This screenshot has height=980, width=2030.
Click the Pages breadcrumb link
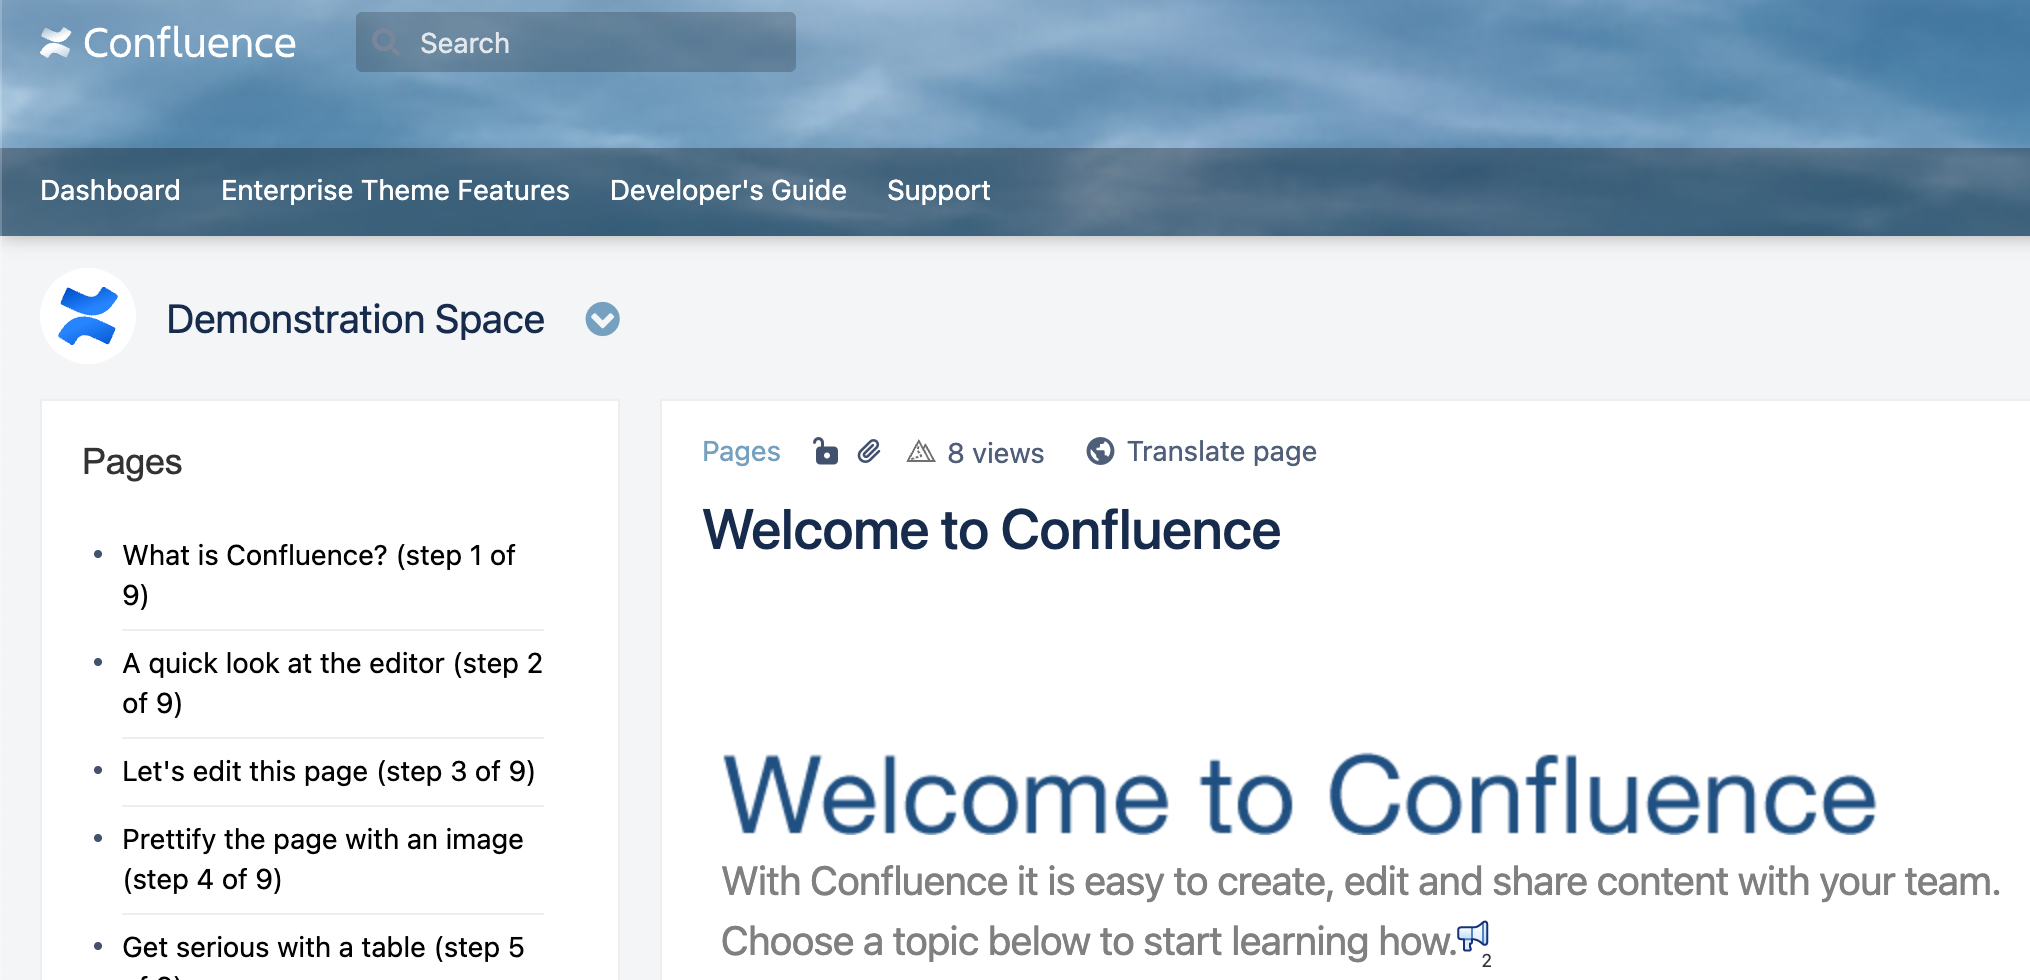click(x=741, y=451)
